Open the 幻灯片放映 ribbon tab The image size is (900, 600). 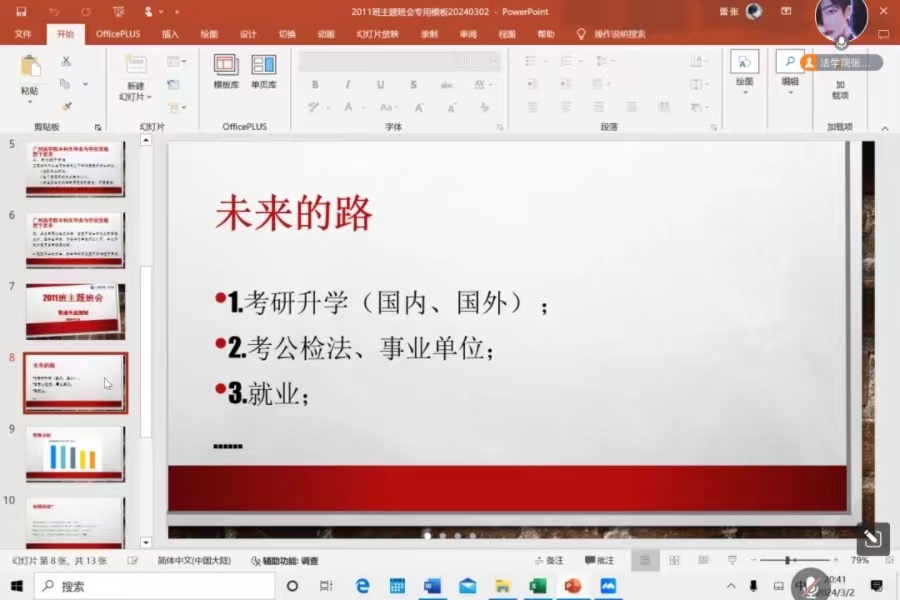377,34
